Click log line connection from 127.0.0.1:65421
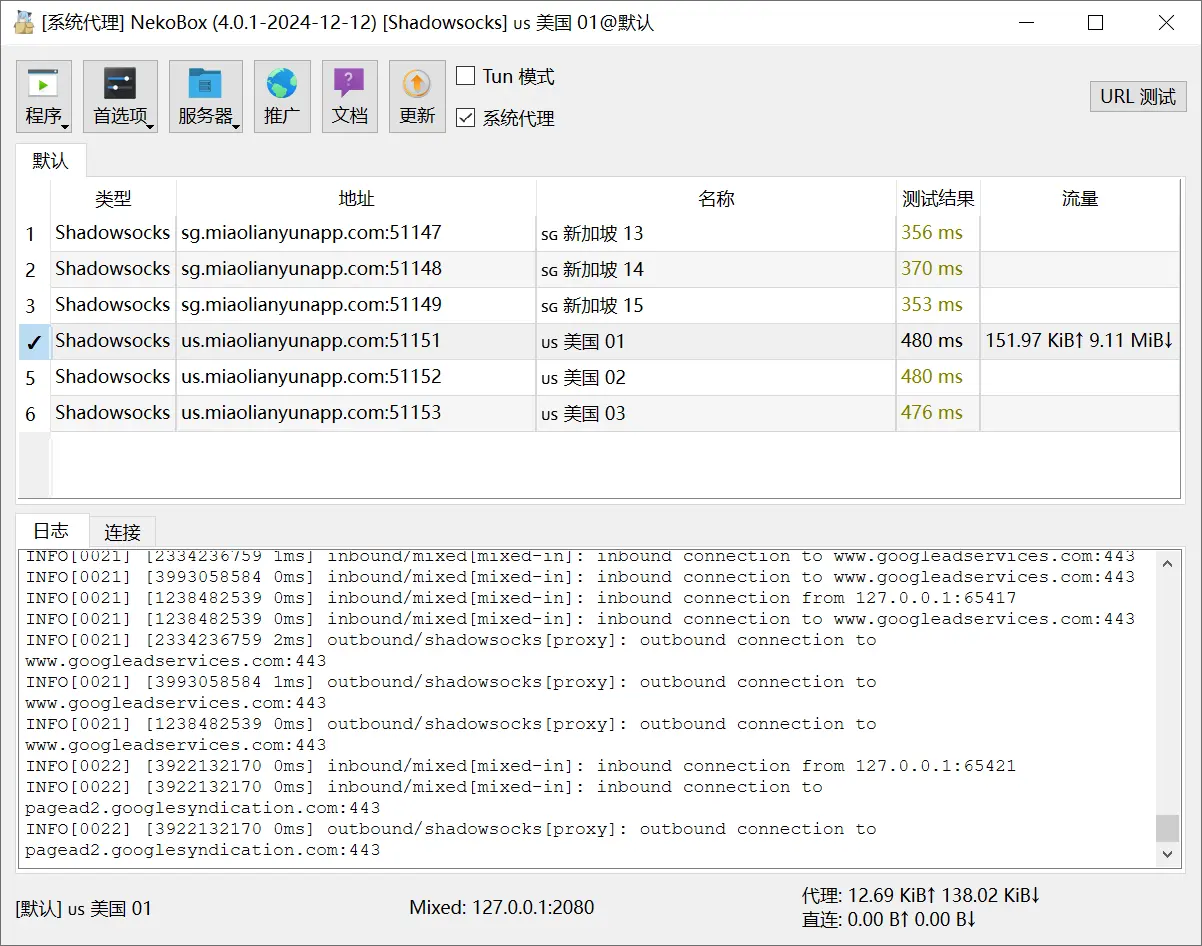The height and width of the screenshot is (946, 1202). (x=521, y=766)
